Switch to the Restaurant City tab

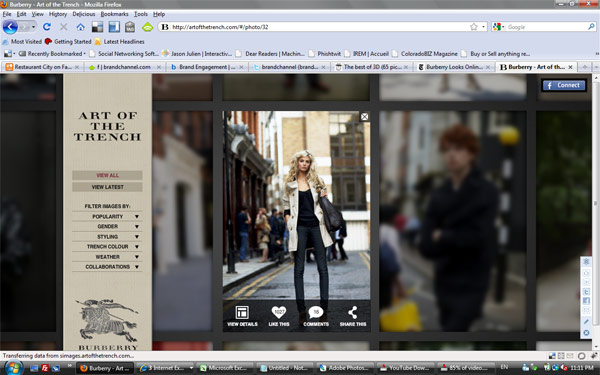point(41,67)
